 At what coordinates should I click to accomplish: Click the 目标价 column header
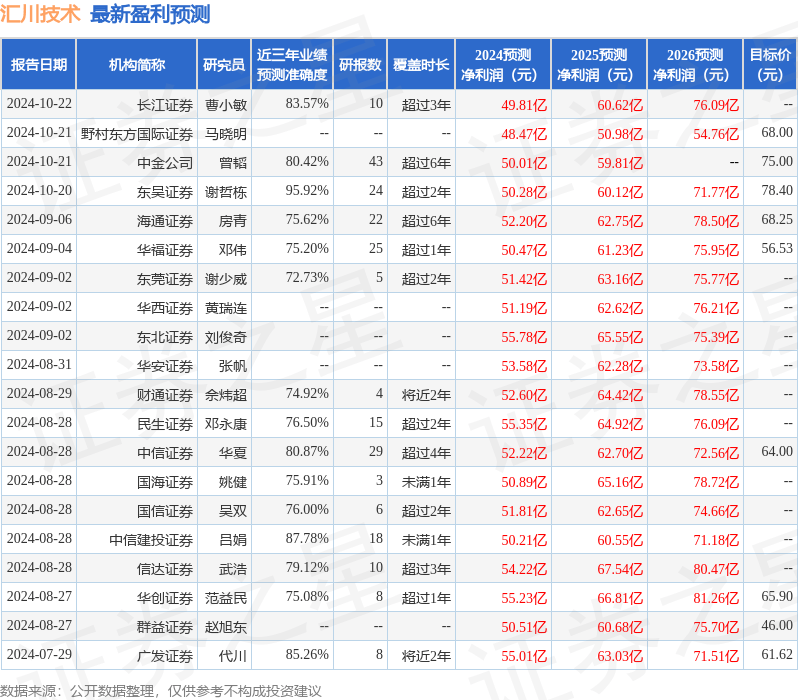tap(771, 65)
